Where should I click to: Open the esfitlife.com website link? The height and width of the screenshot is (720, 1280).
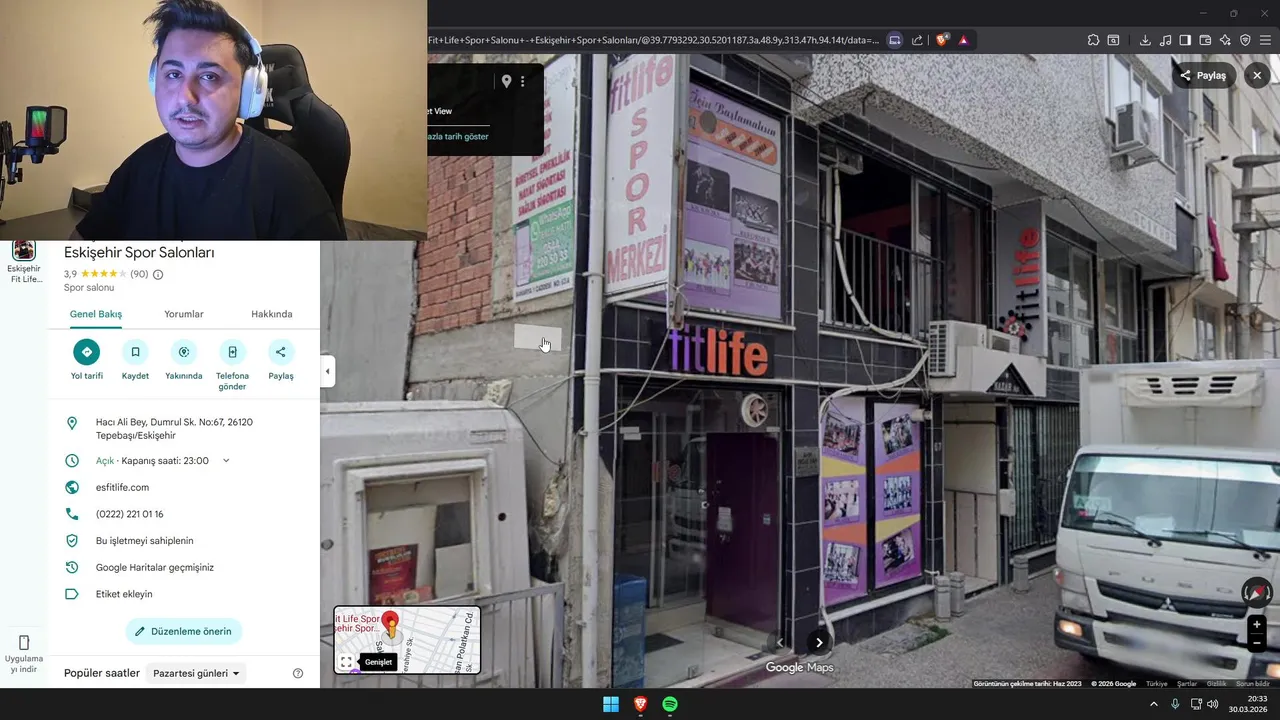(x=122, y=487)
